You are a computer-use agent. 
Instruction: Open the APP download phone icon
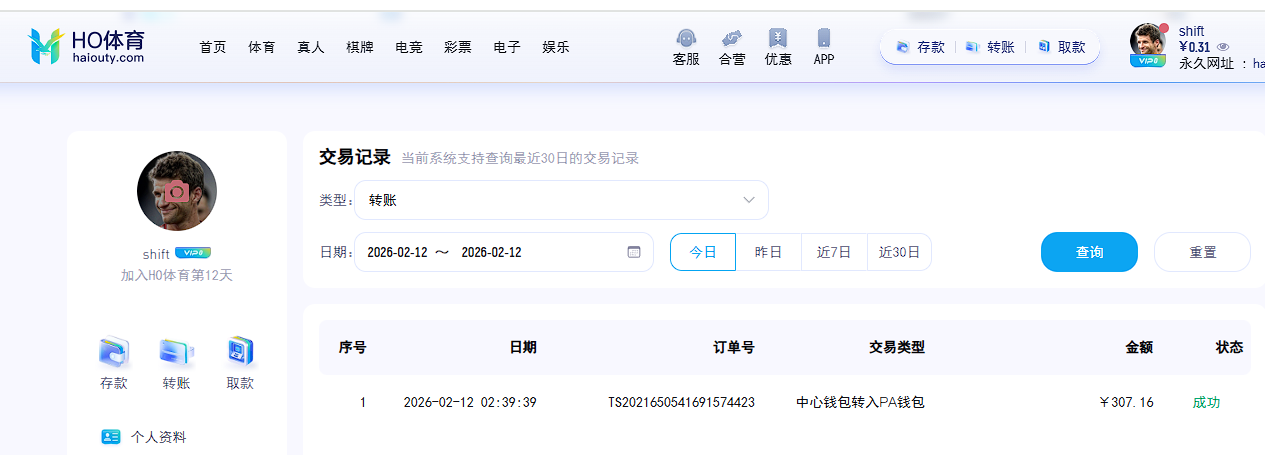point(824,39)
